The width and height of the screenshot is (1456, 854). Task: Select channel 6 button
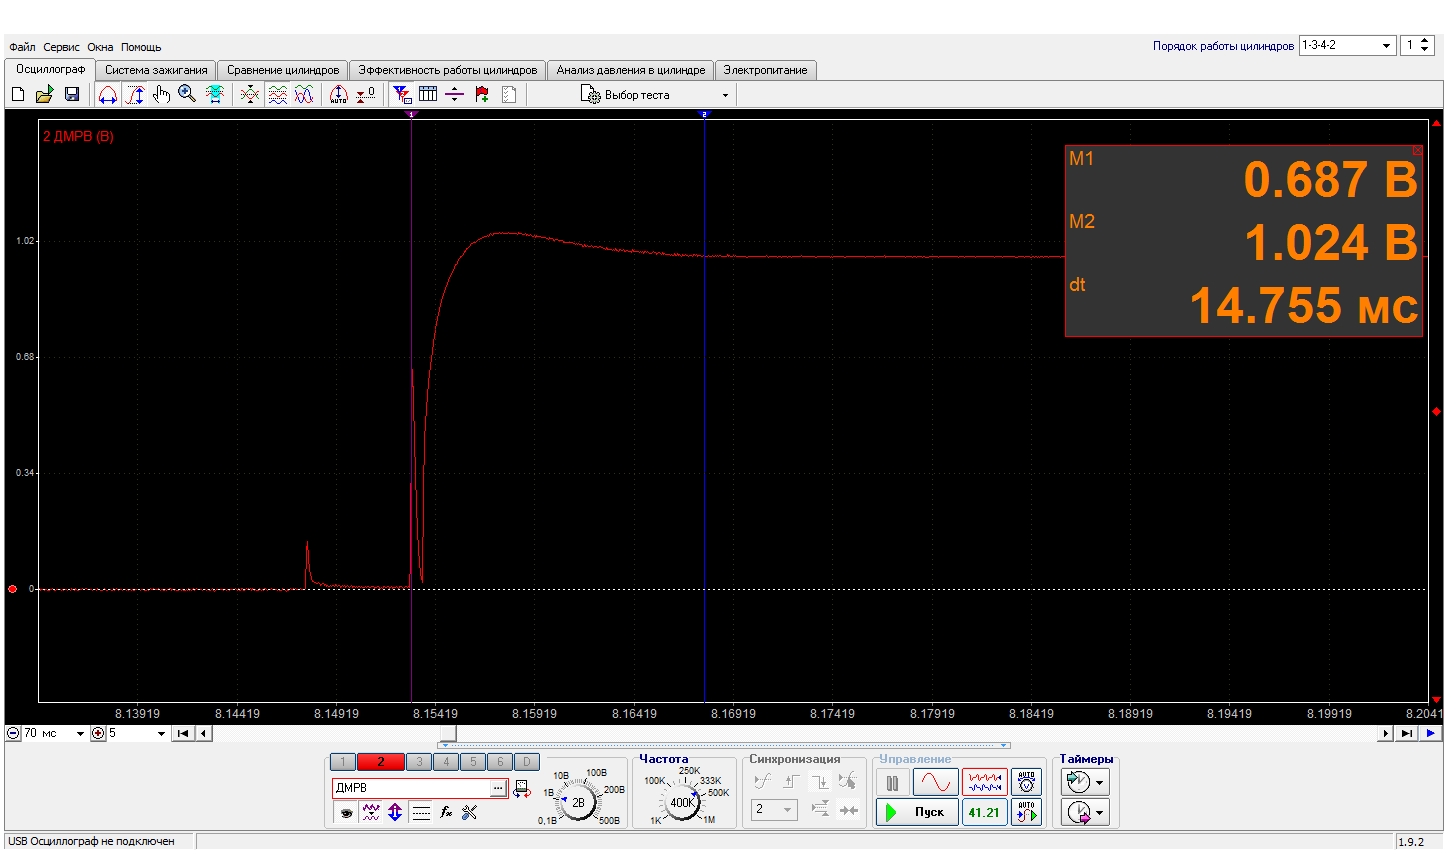500,762
